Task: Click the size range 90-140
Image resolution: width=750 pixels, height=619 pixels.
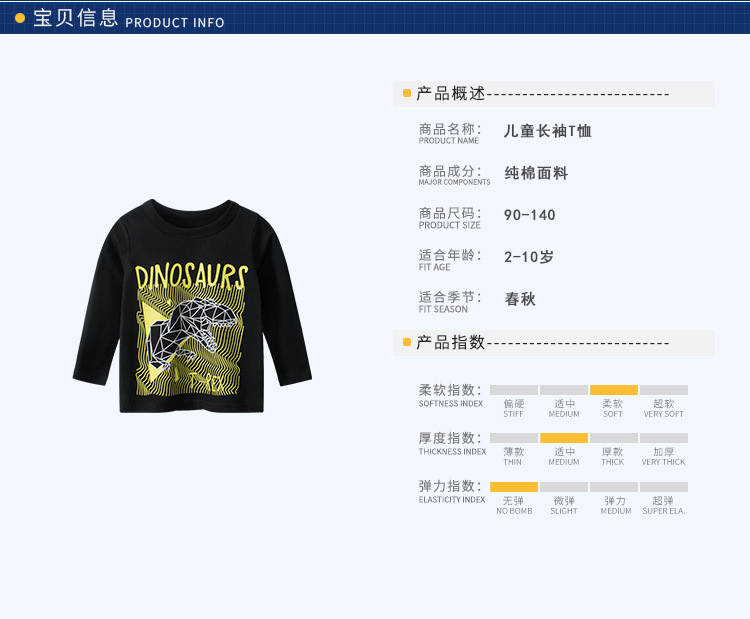Action: coord(529,215)
